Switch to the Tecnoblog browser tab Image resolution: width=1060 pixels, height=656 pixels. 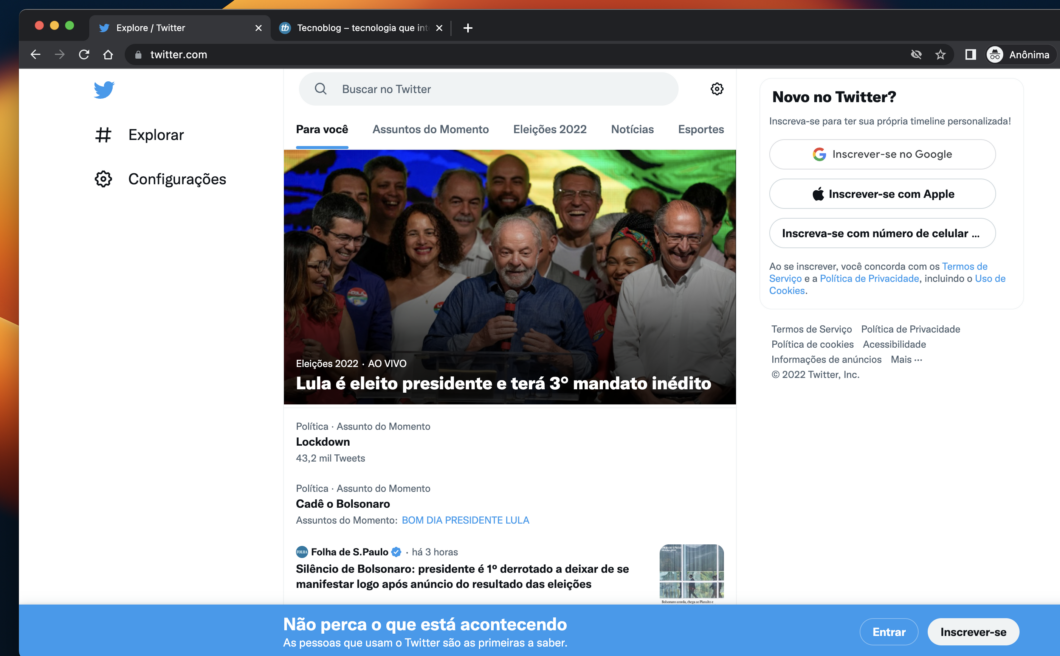[x=362, y=28]
